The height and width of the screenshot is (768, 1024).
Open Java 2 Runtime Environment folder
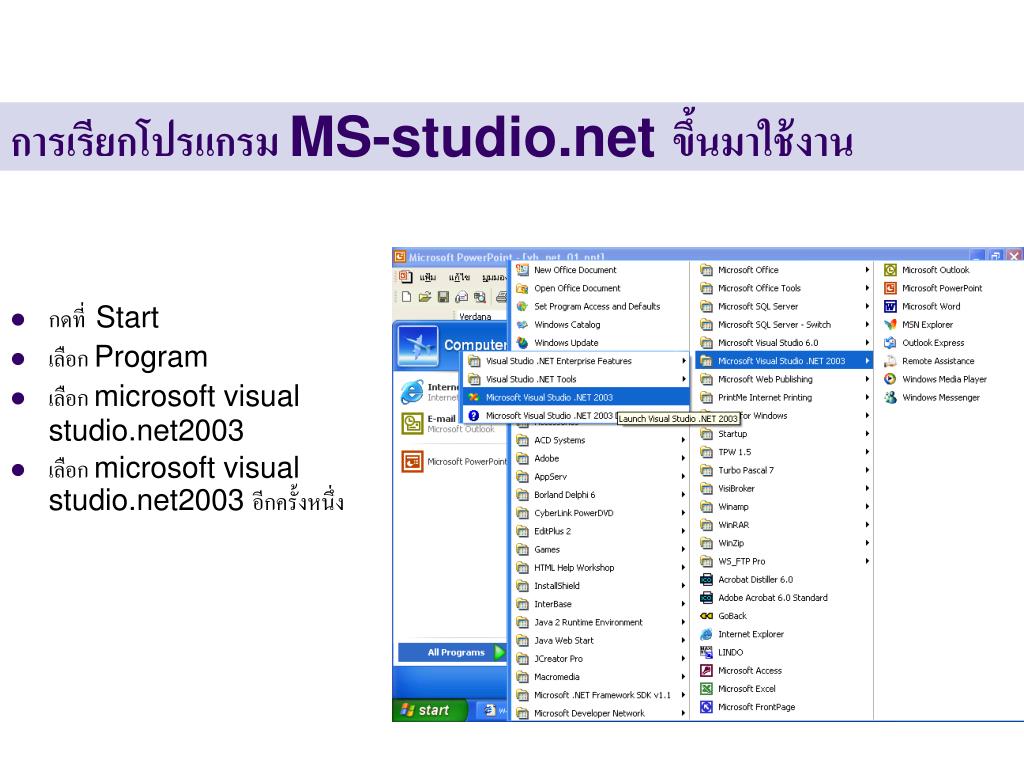click(x=601, y=622)
